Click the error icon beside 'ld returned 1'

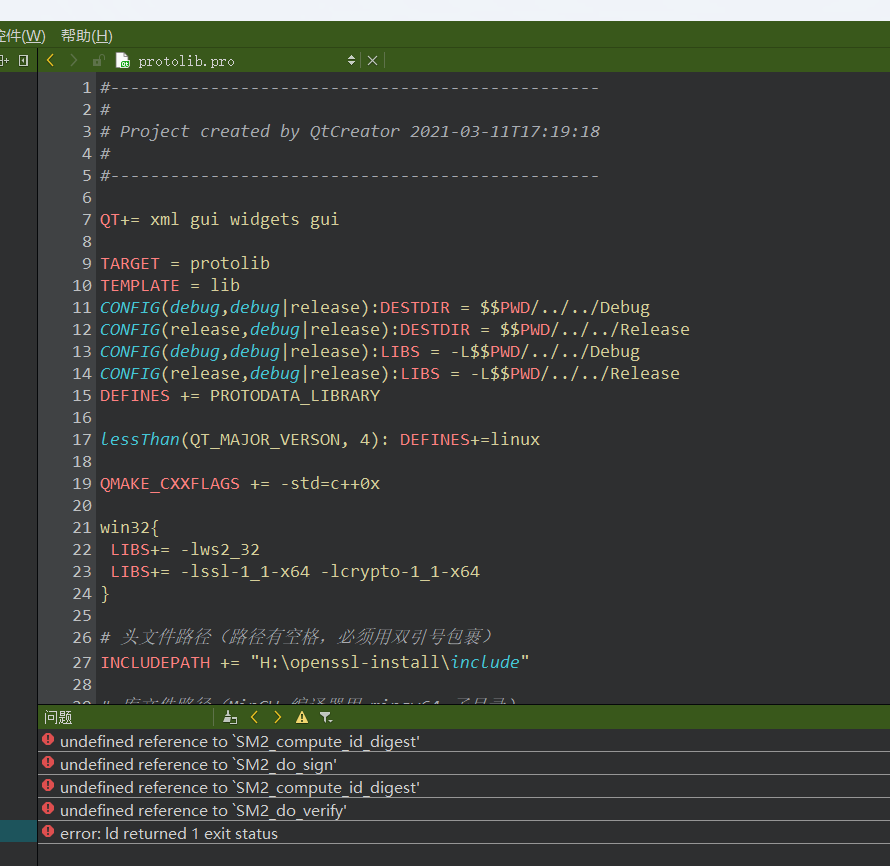(x=48, y=831)
